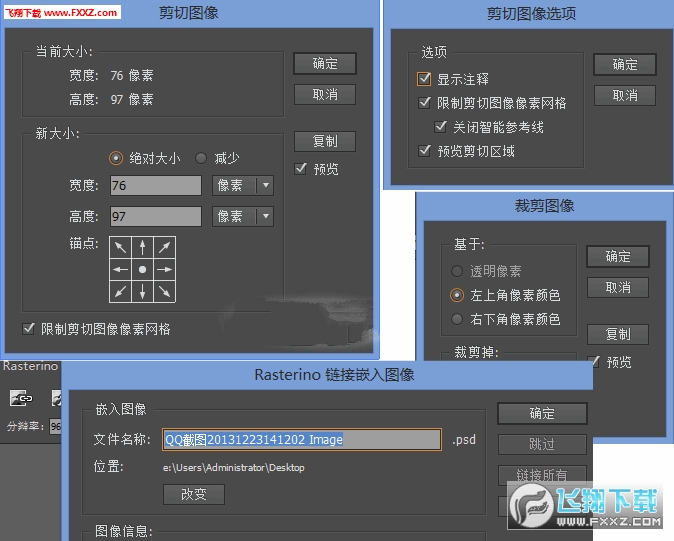674x541 pixels.
Task: Choose the 减少 radio option
Action: click(201, 158)
